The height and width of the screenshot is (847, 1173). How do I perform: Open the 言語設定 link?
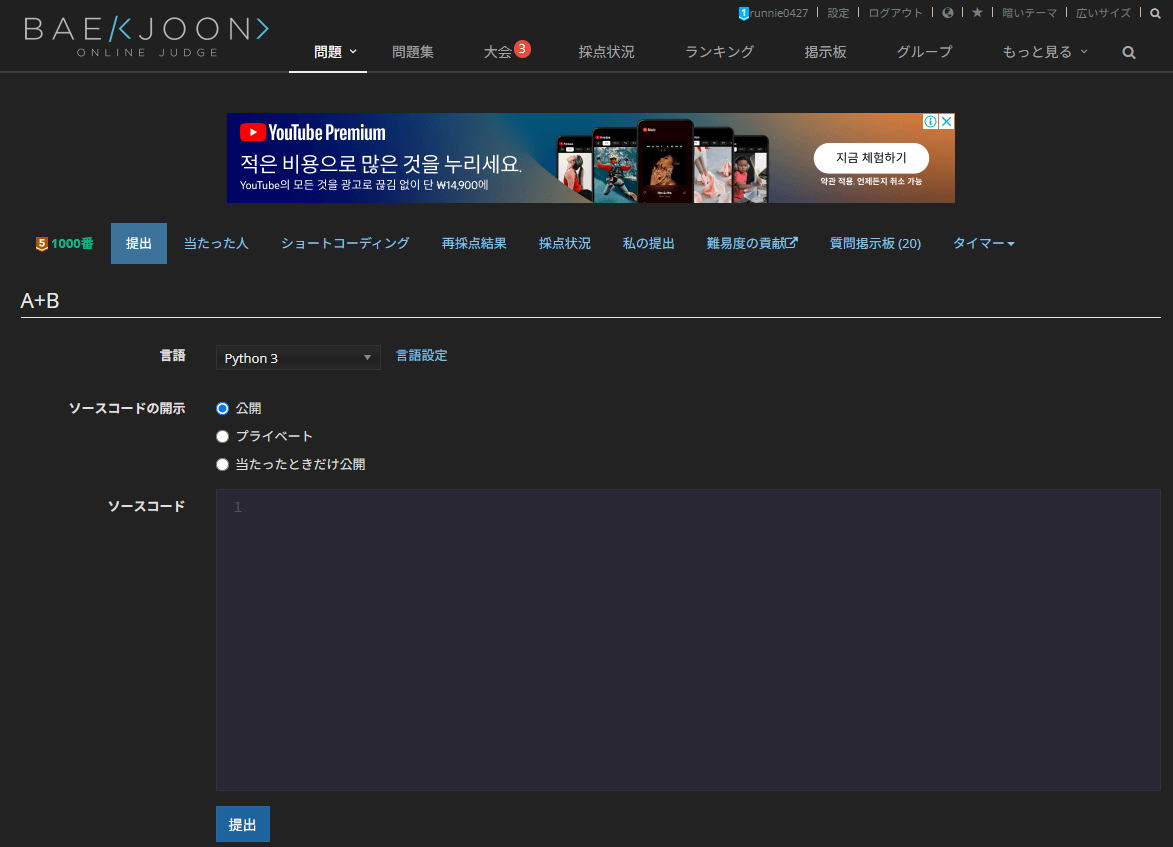pos(421,355)
